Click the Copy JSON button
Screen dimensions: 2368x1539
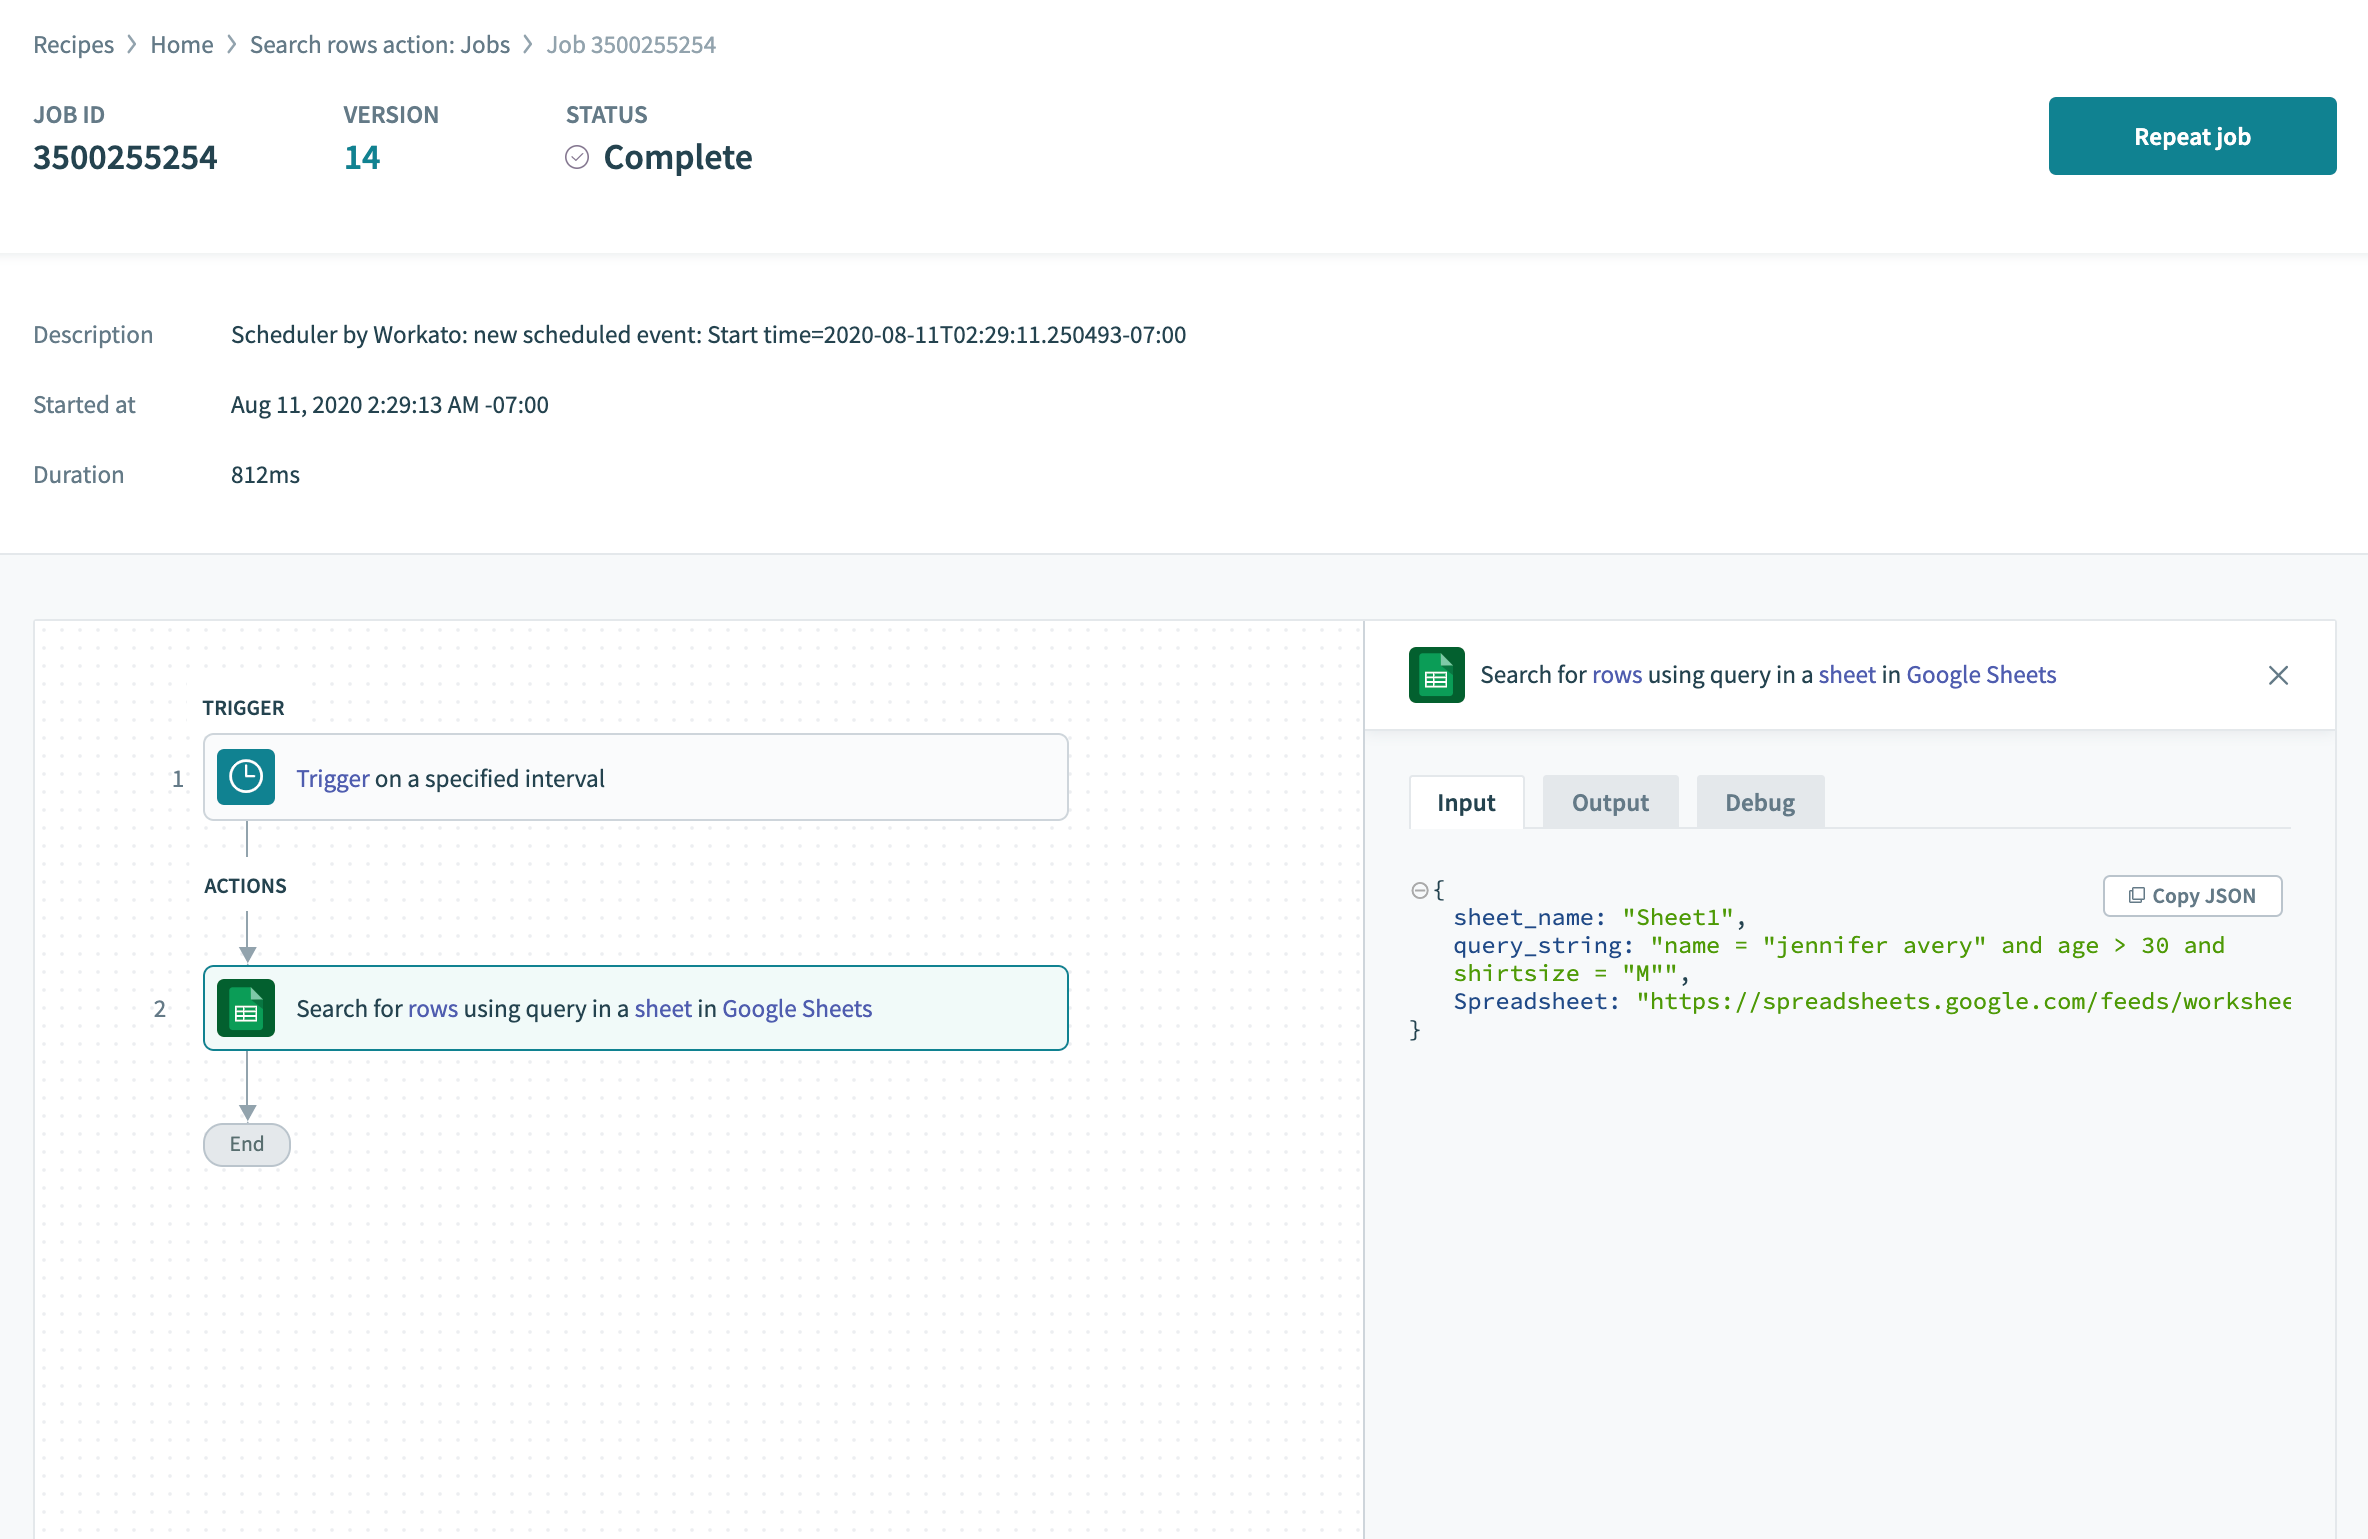(x=2192, y=895)
